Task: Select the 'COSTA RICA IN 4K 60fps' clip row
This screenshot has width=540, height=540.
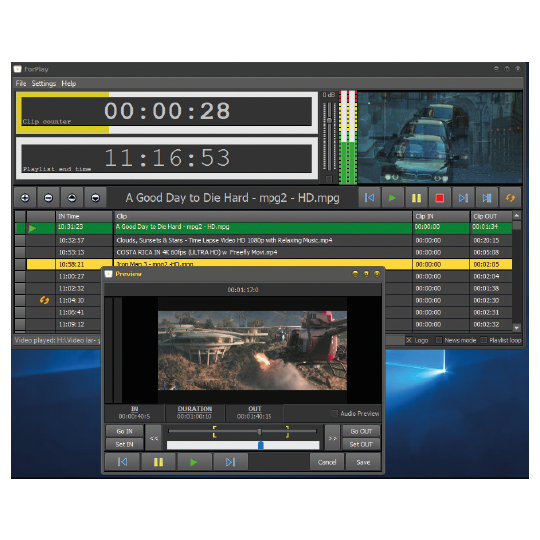Action: tap(263, 252)
